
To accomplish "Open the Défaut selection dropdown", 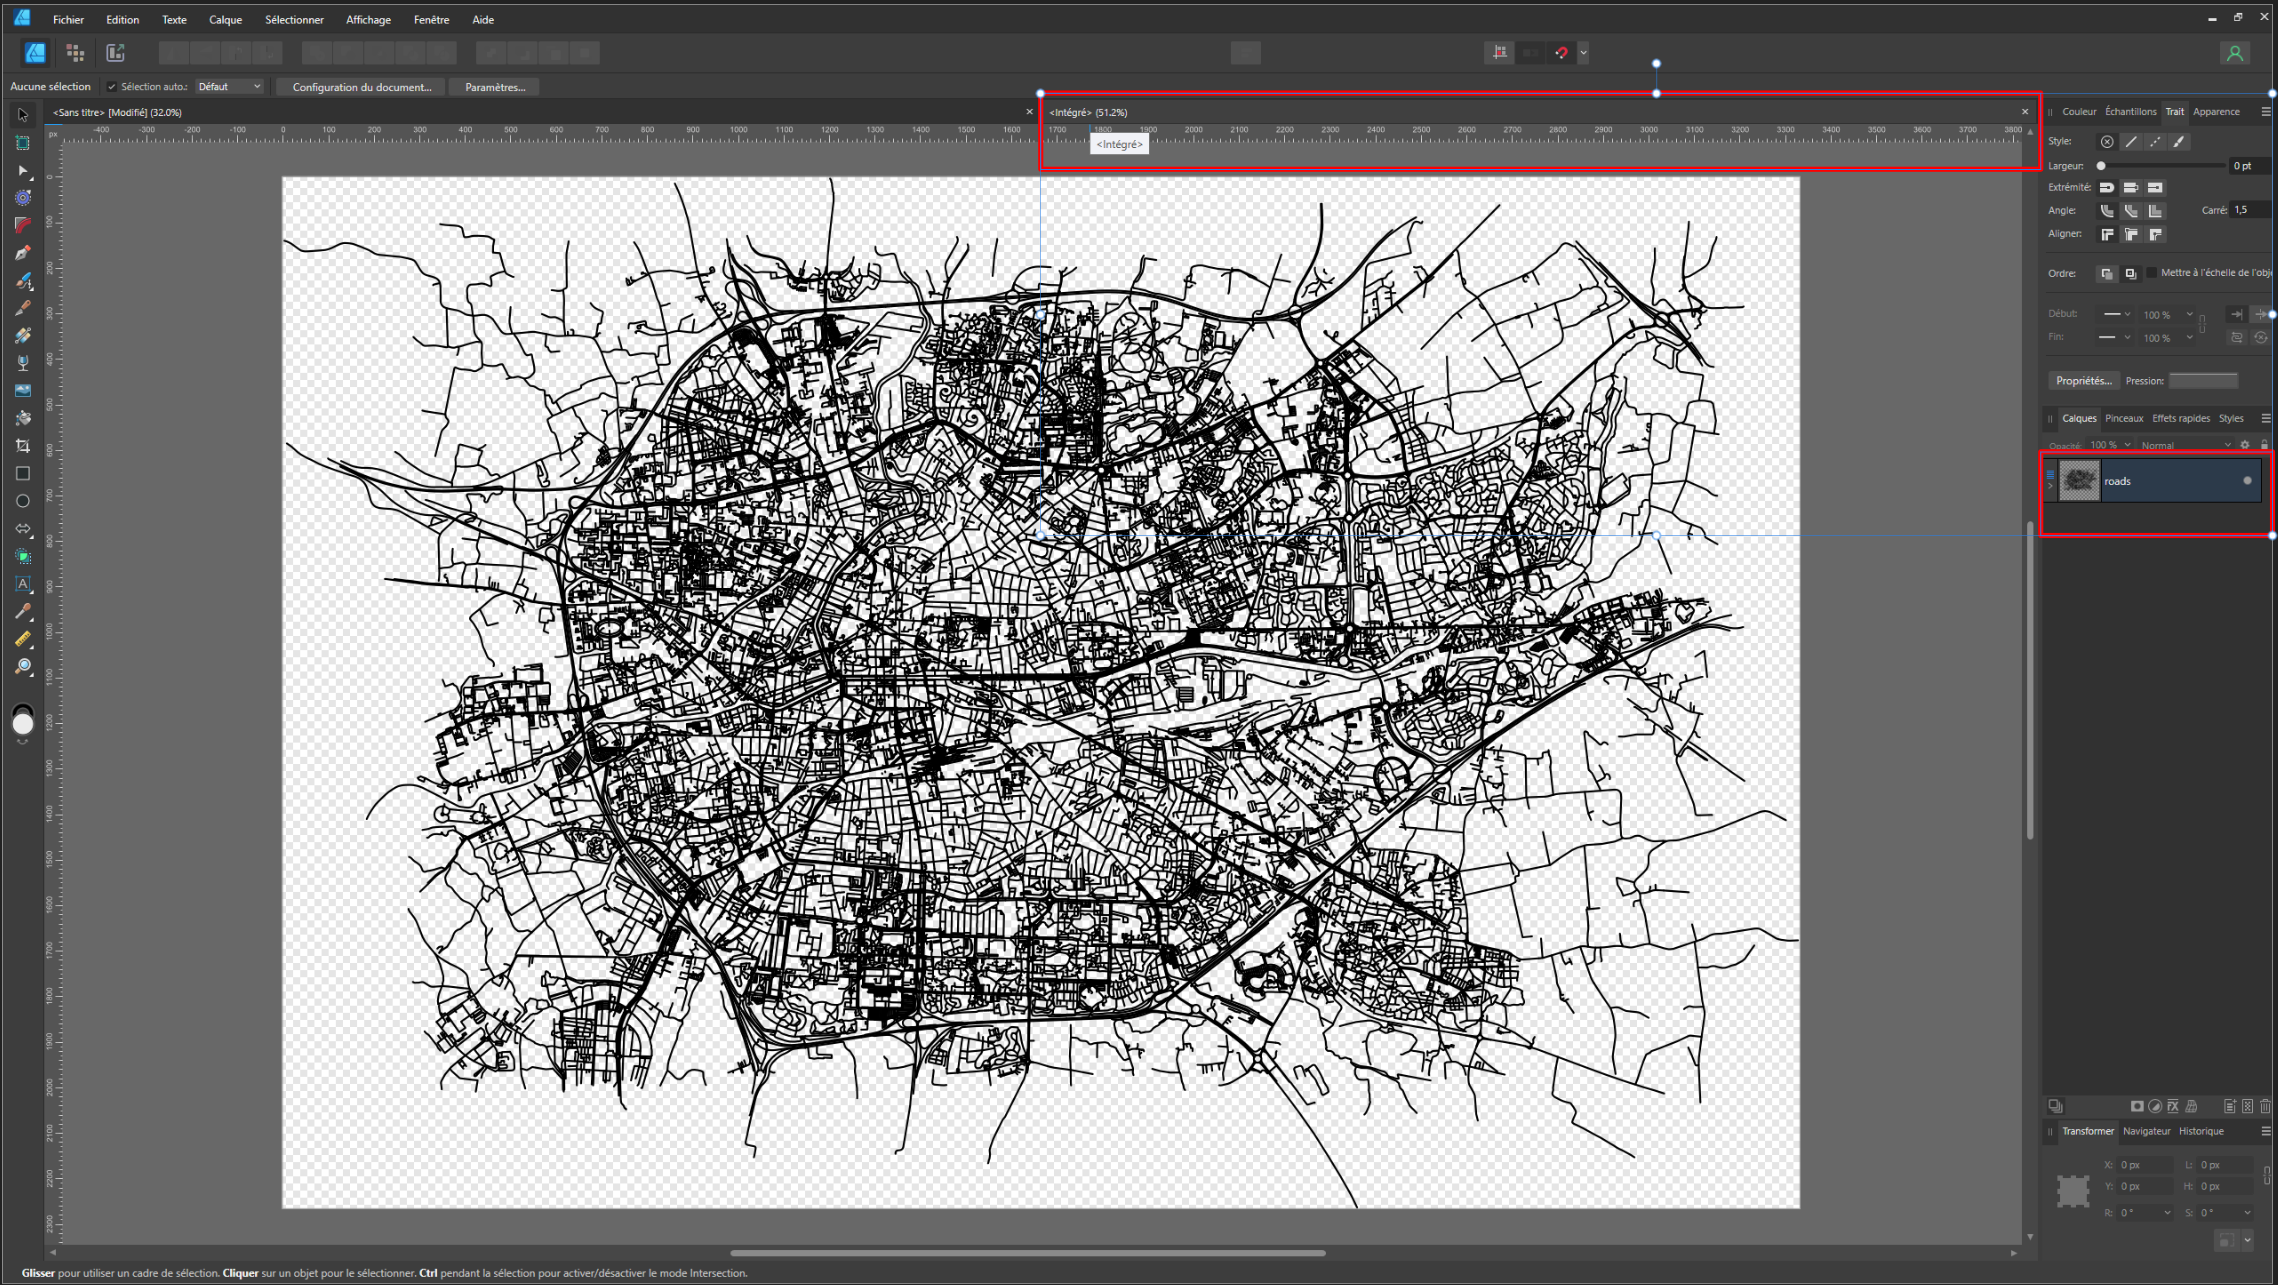I will pyautogui.click(x=229, y=87).
